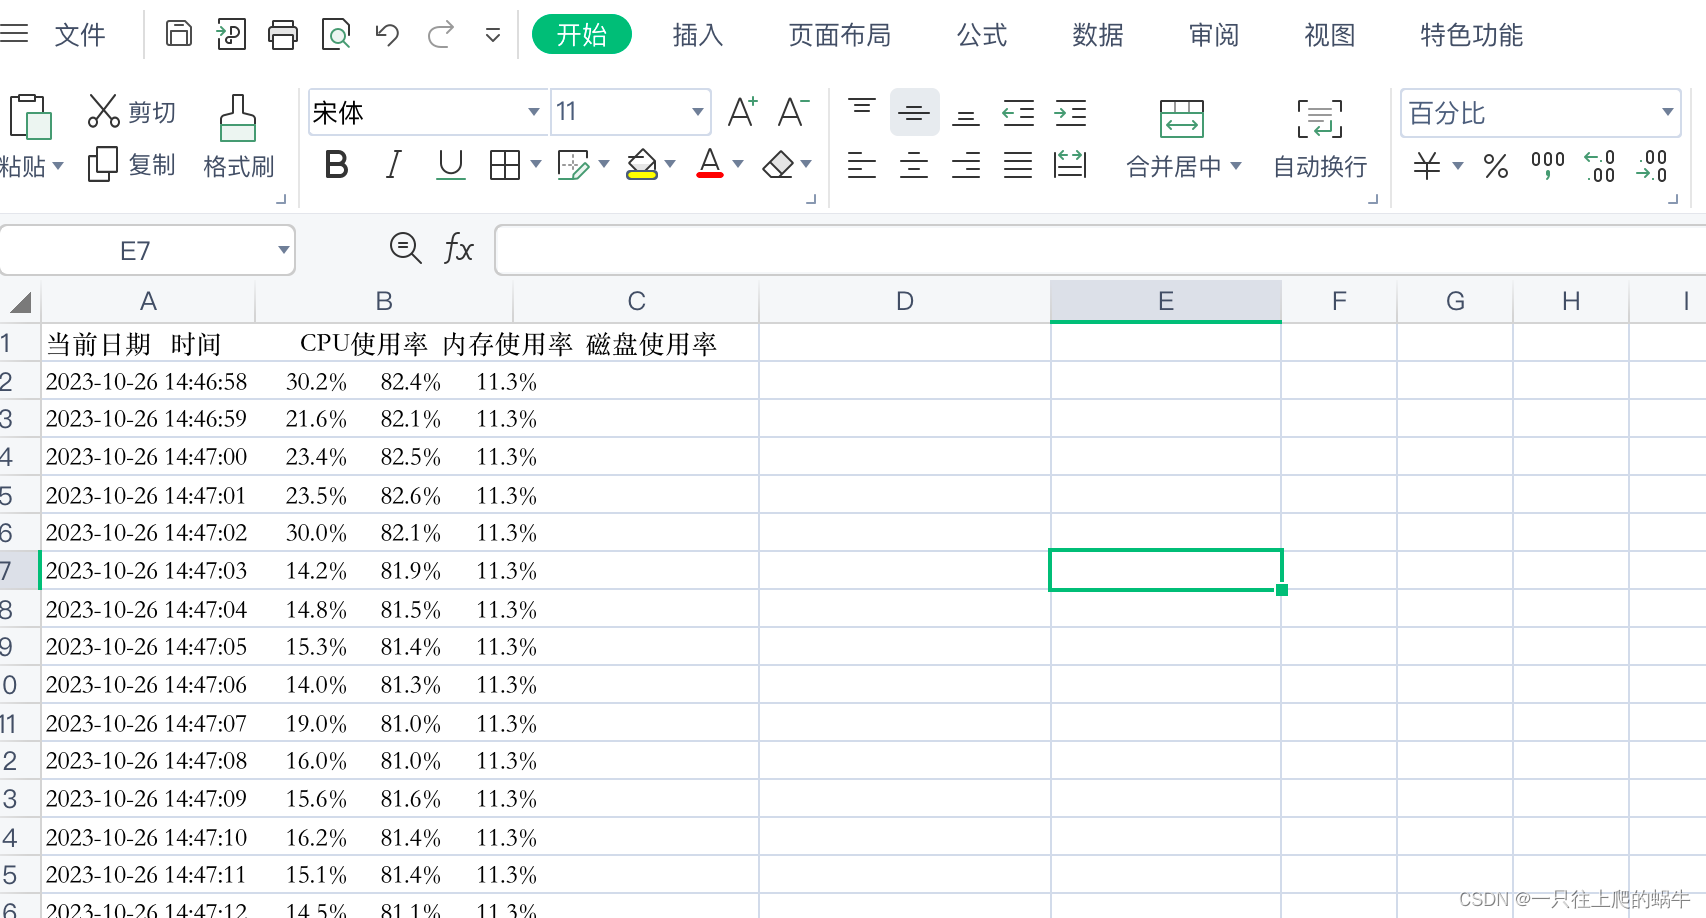Image resolution: width=1706 pixels, height=918 pixels.
Task: Expand the 粘贴 dropdown arrow
Action: tap(58, 166)
